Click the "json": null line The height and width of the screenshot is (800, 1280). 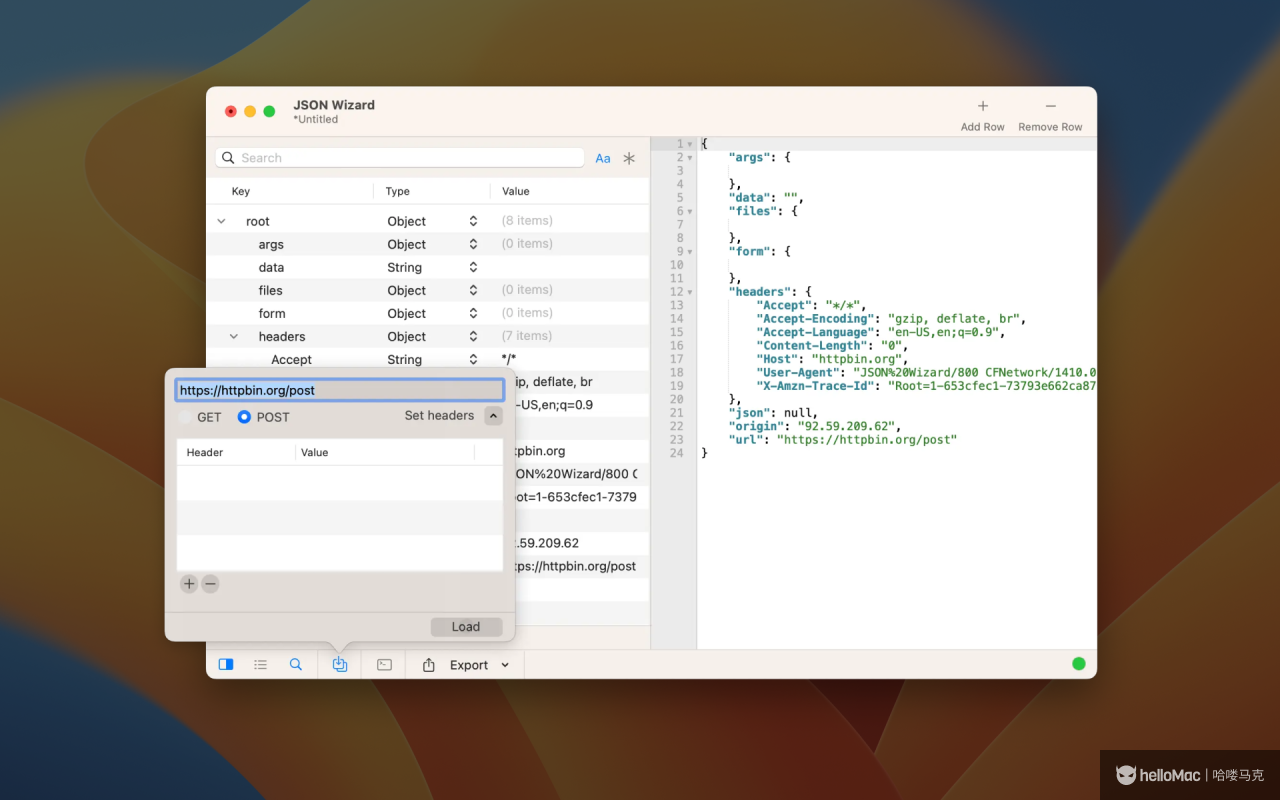(x=774, y=412)
